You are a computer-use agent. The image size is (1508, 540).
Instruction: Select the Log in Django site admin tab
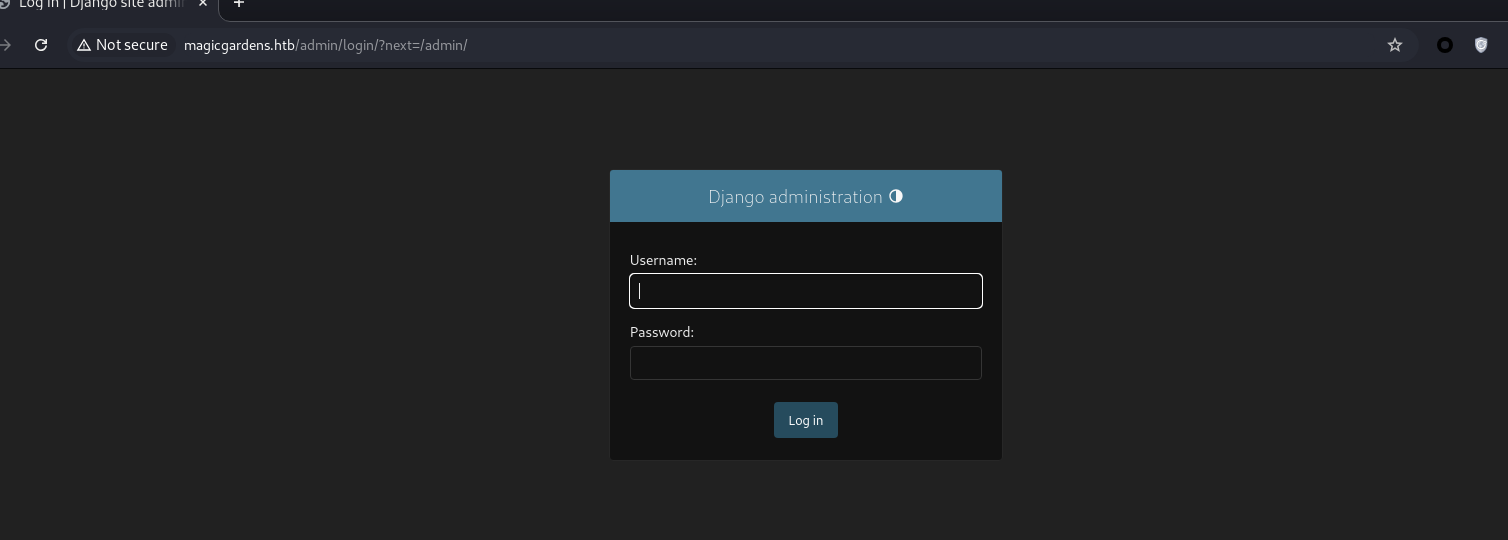100,5
